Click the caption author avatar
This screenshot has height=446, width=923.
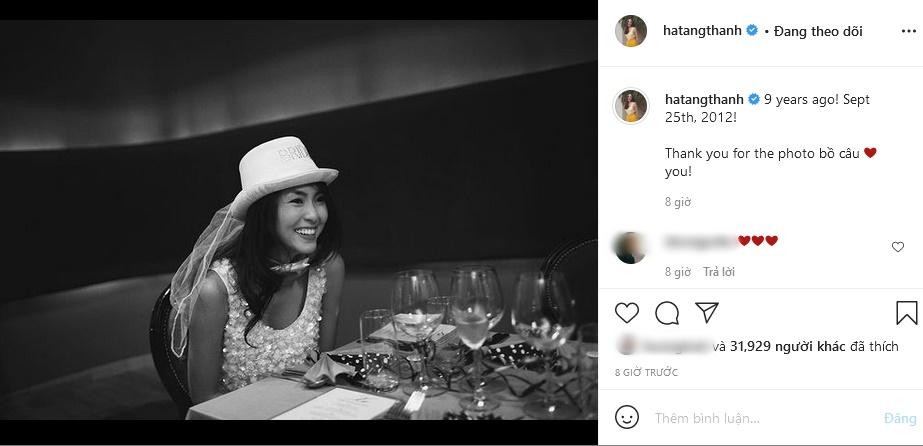click(x=631, y=106)
